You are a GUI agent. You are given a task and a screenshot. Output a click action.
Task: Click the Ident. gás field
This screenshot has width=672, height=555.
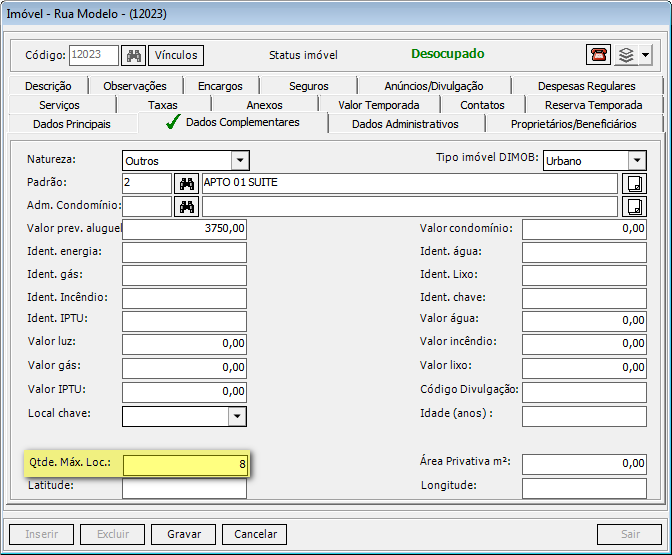click(184, 276)
